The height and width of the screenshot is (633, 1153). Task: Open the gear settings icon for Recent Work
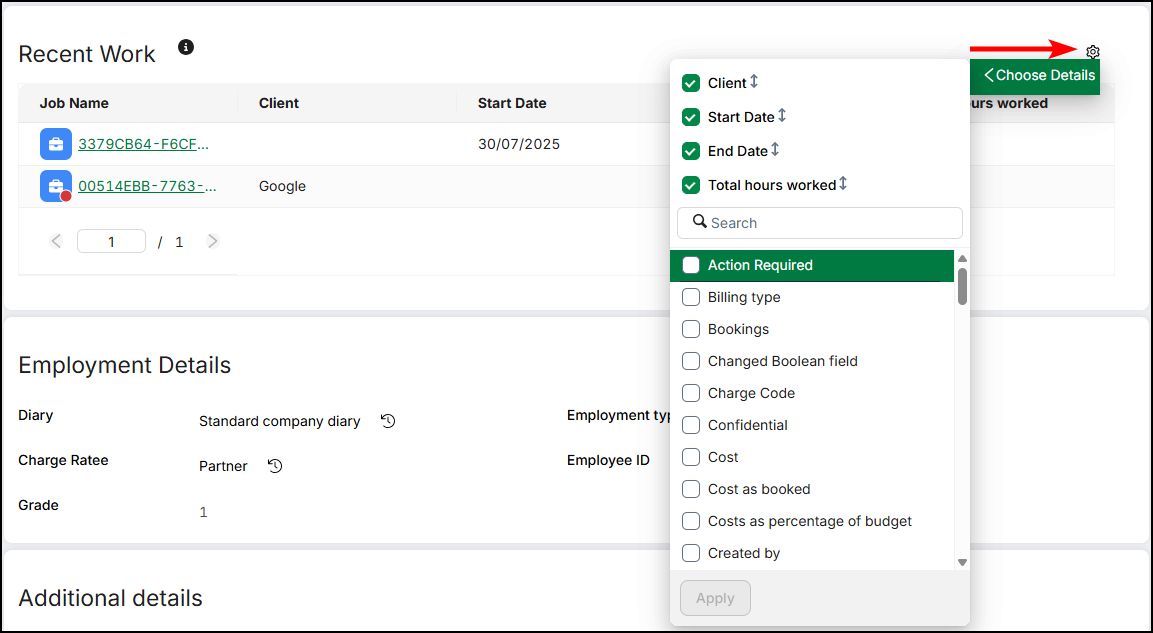point(1093,51)
